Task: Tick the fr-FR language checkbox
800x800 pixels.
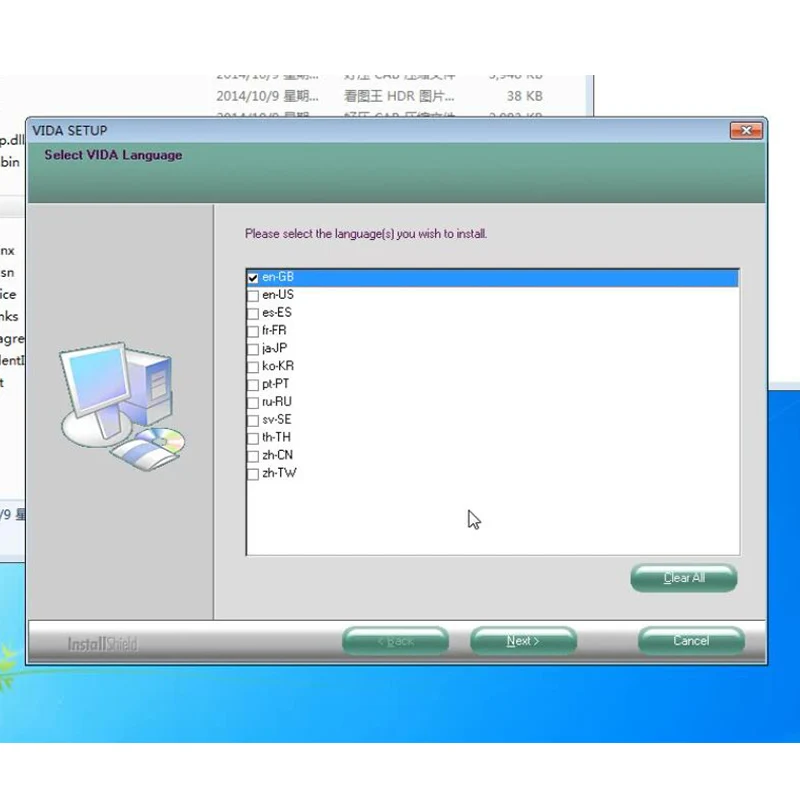Action: coord(253,332)
